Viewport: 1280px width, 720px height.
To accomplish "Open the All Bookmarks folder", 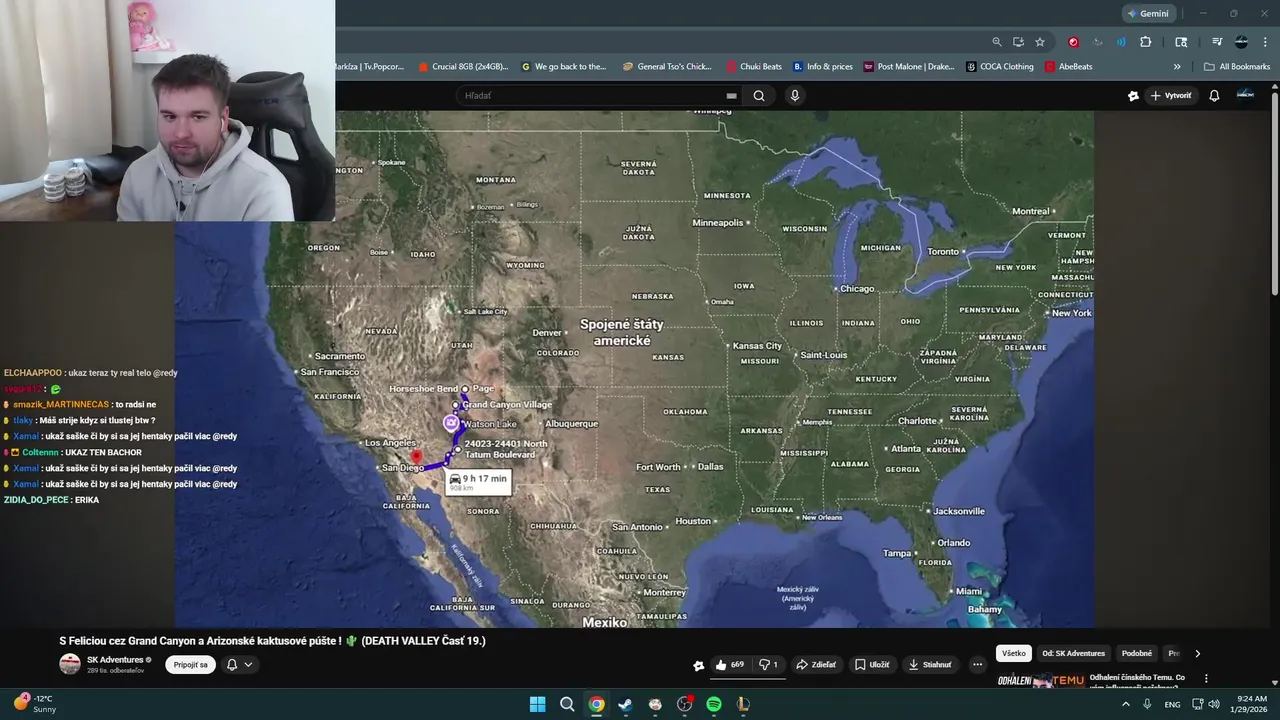I will click(1237, 67).
